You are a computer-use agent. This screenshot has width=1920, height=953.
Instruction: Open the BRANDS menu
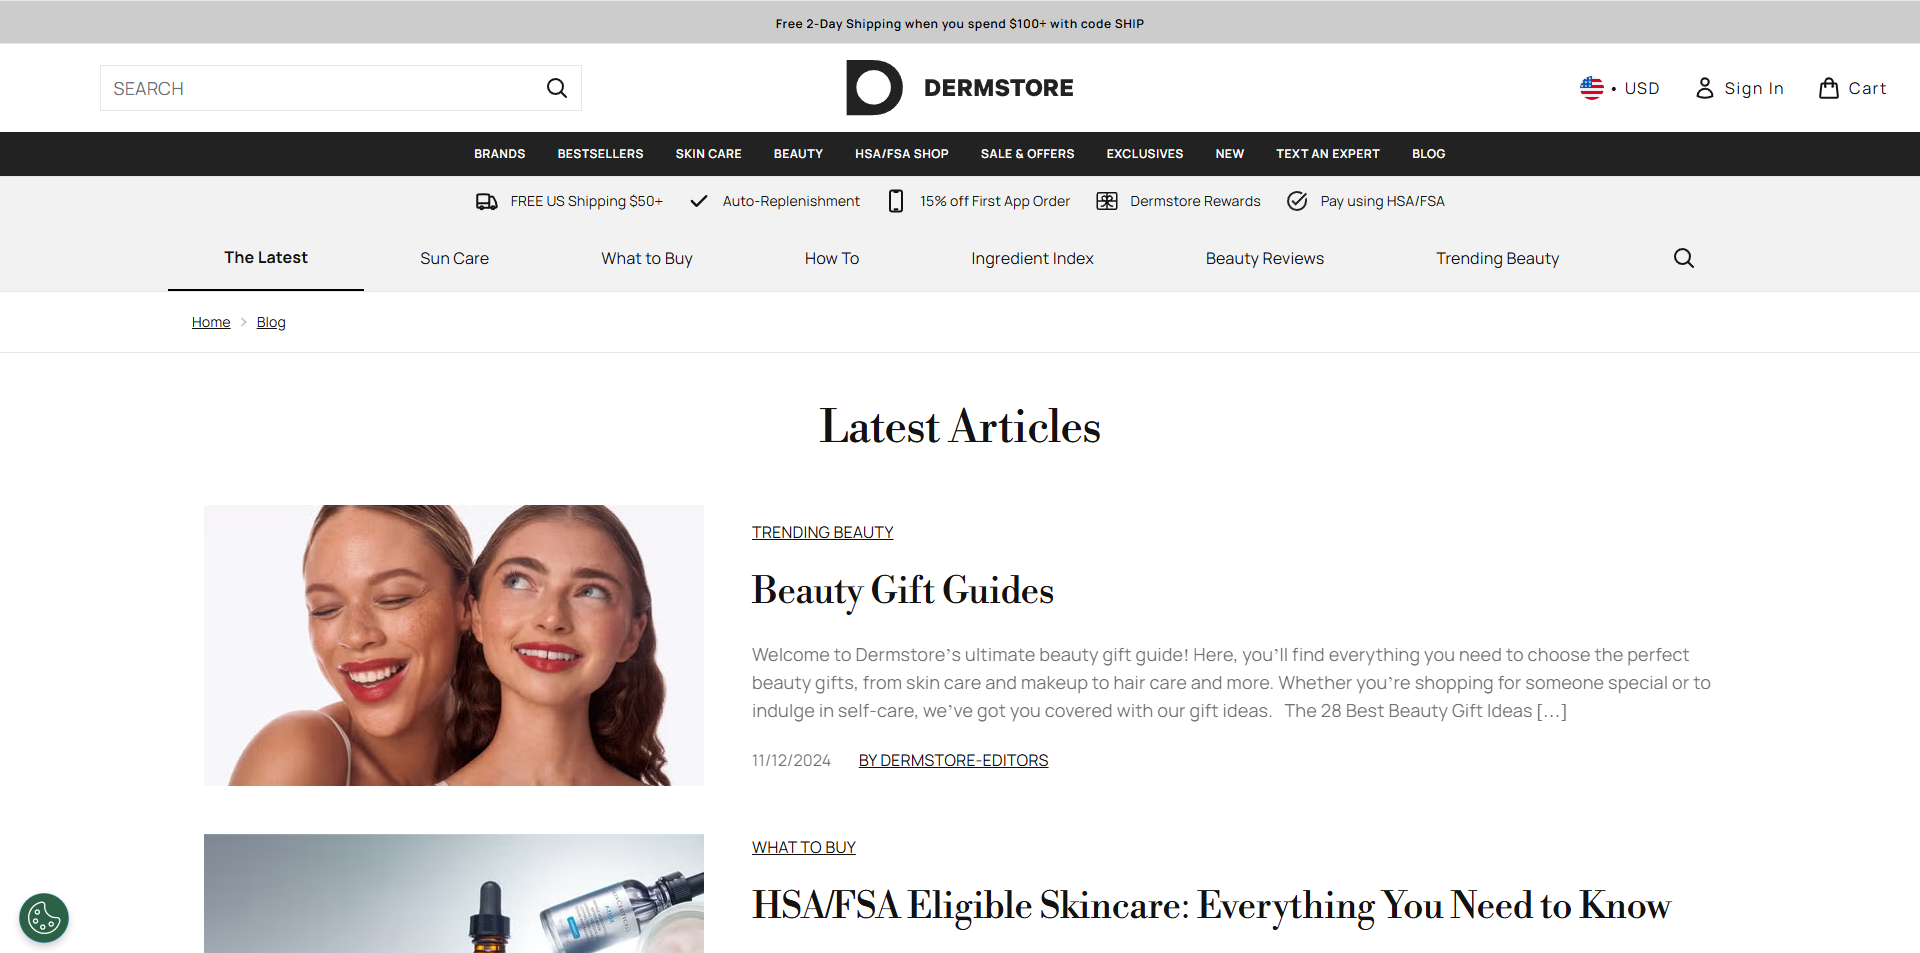(x=499, y=153)
